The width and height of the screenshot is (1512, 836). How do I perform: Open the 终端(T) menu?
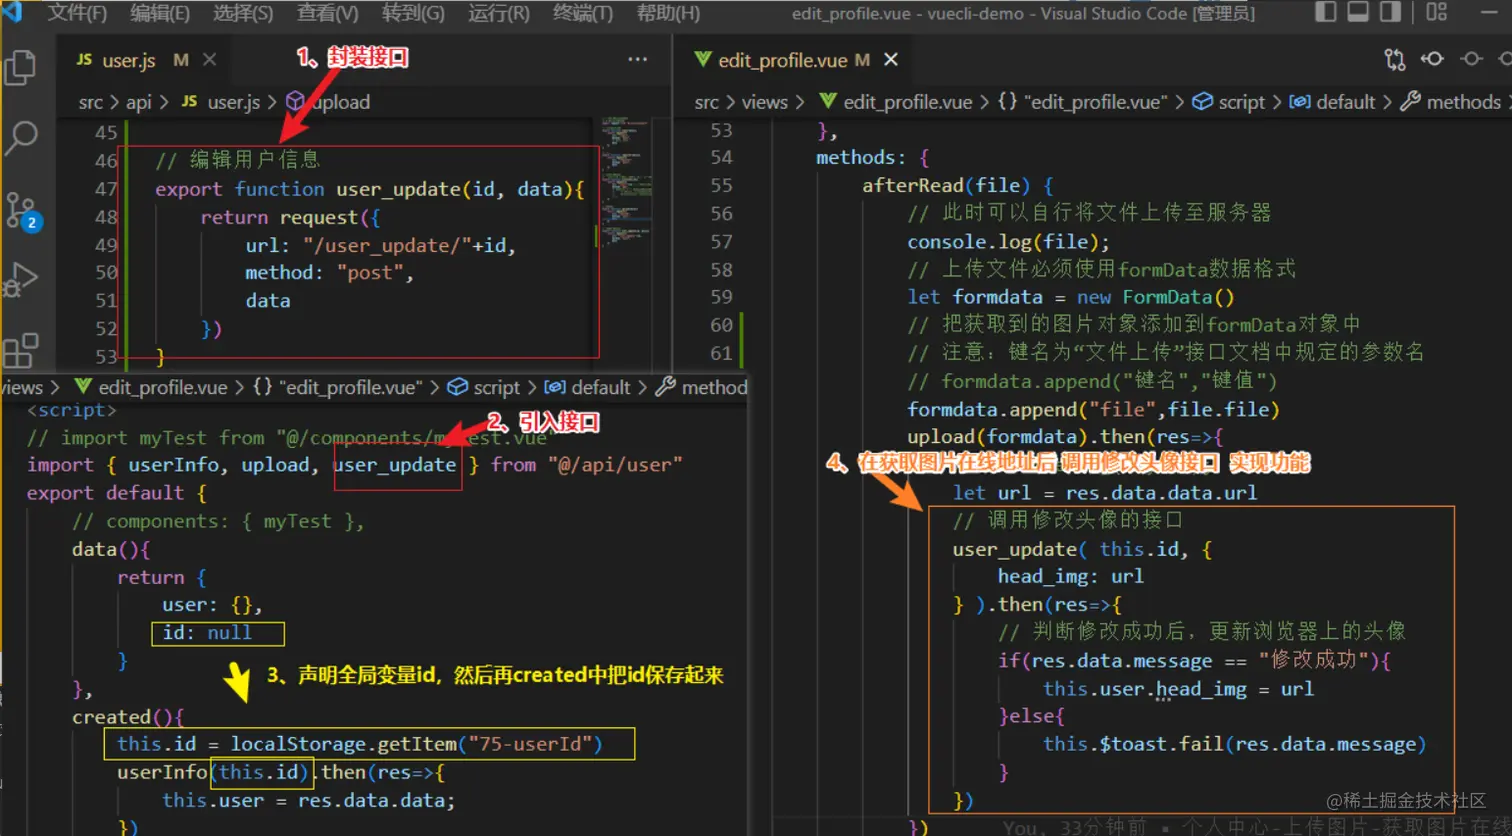tap(582, 13)
